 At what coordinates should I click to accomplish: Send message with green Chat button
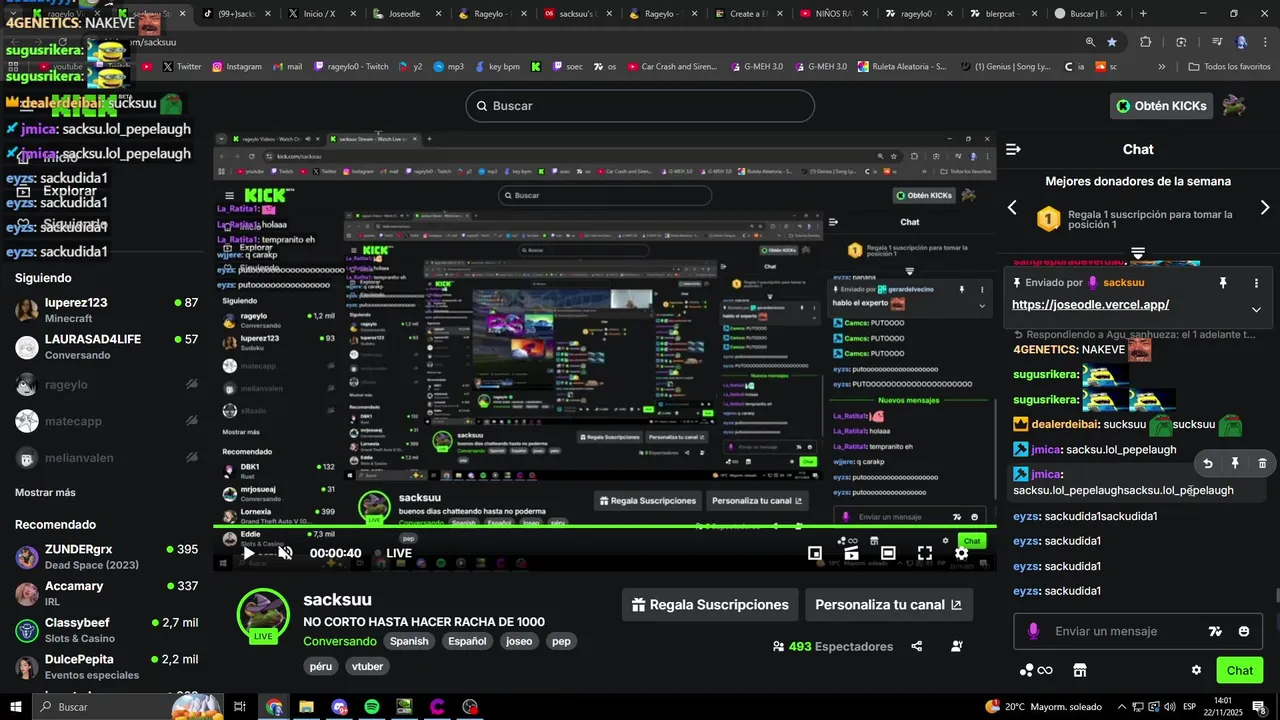[1240, 670]
